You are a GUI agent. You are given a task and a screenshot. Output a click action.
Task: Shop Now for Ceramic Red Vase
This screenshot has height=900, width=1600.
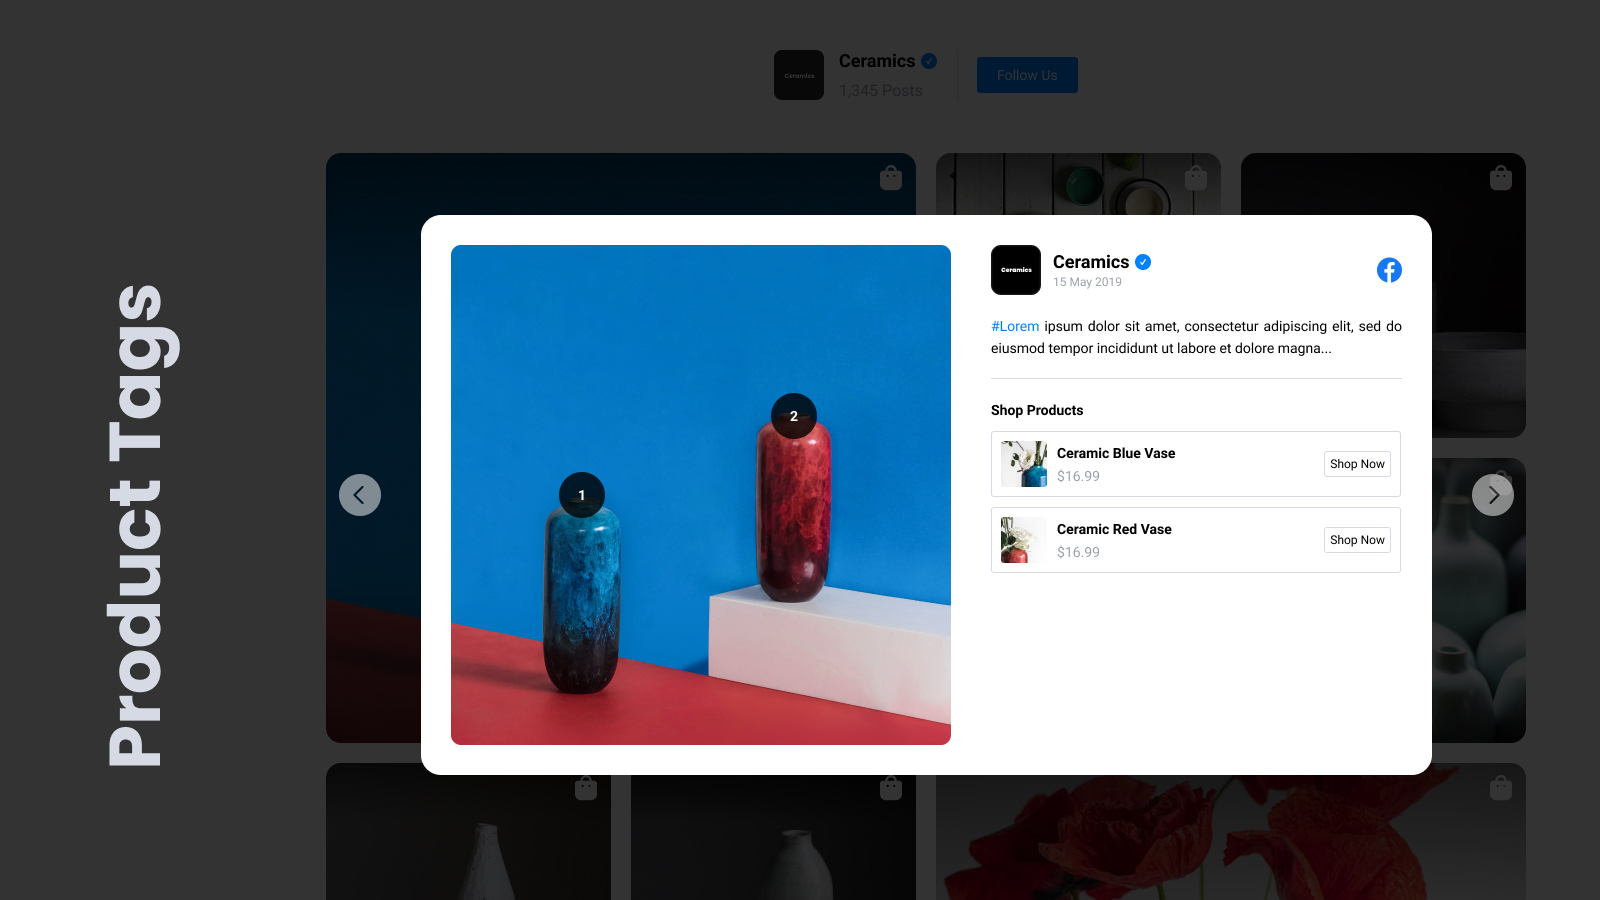tap(1357, 540)
